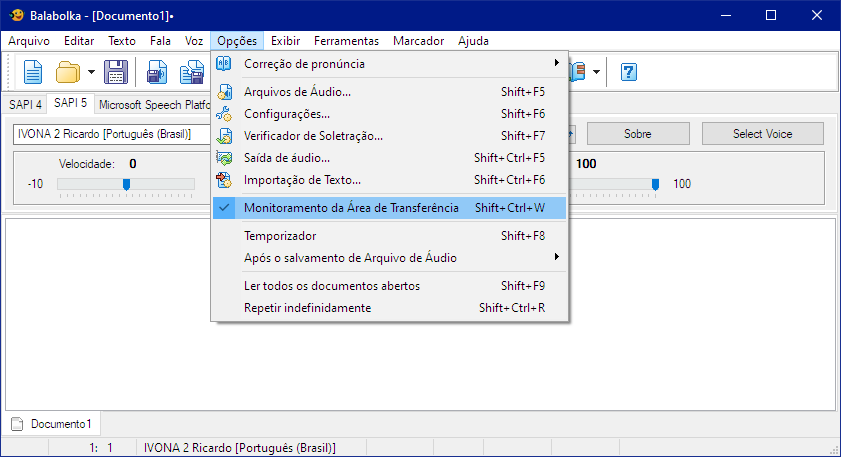Click the blue Help question mark icon
Viewport: 841px width, 457px height.
pos(629,72)
